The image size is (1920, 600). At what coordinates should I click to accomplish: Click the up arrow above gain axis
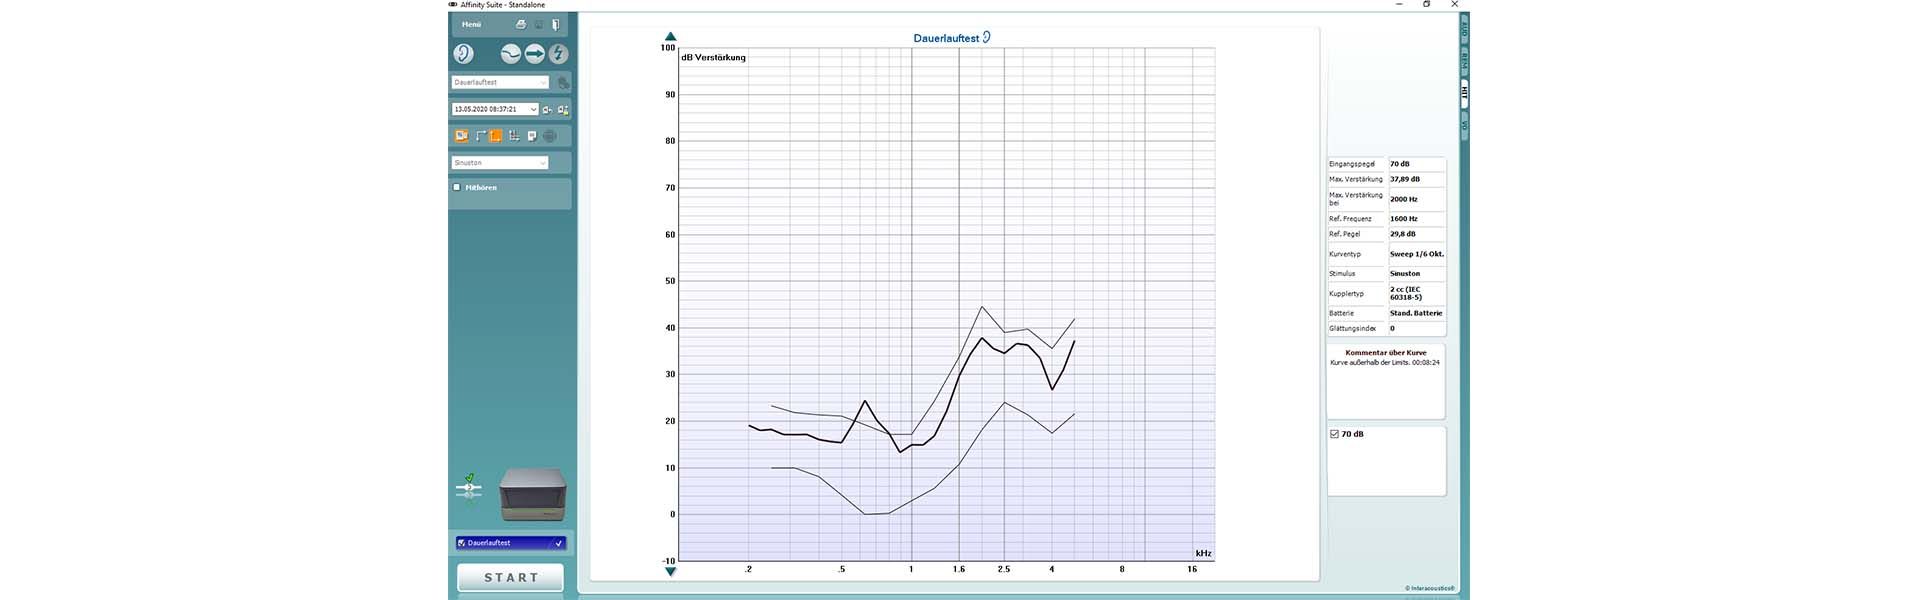[x=671, y=37]
